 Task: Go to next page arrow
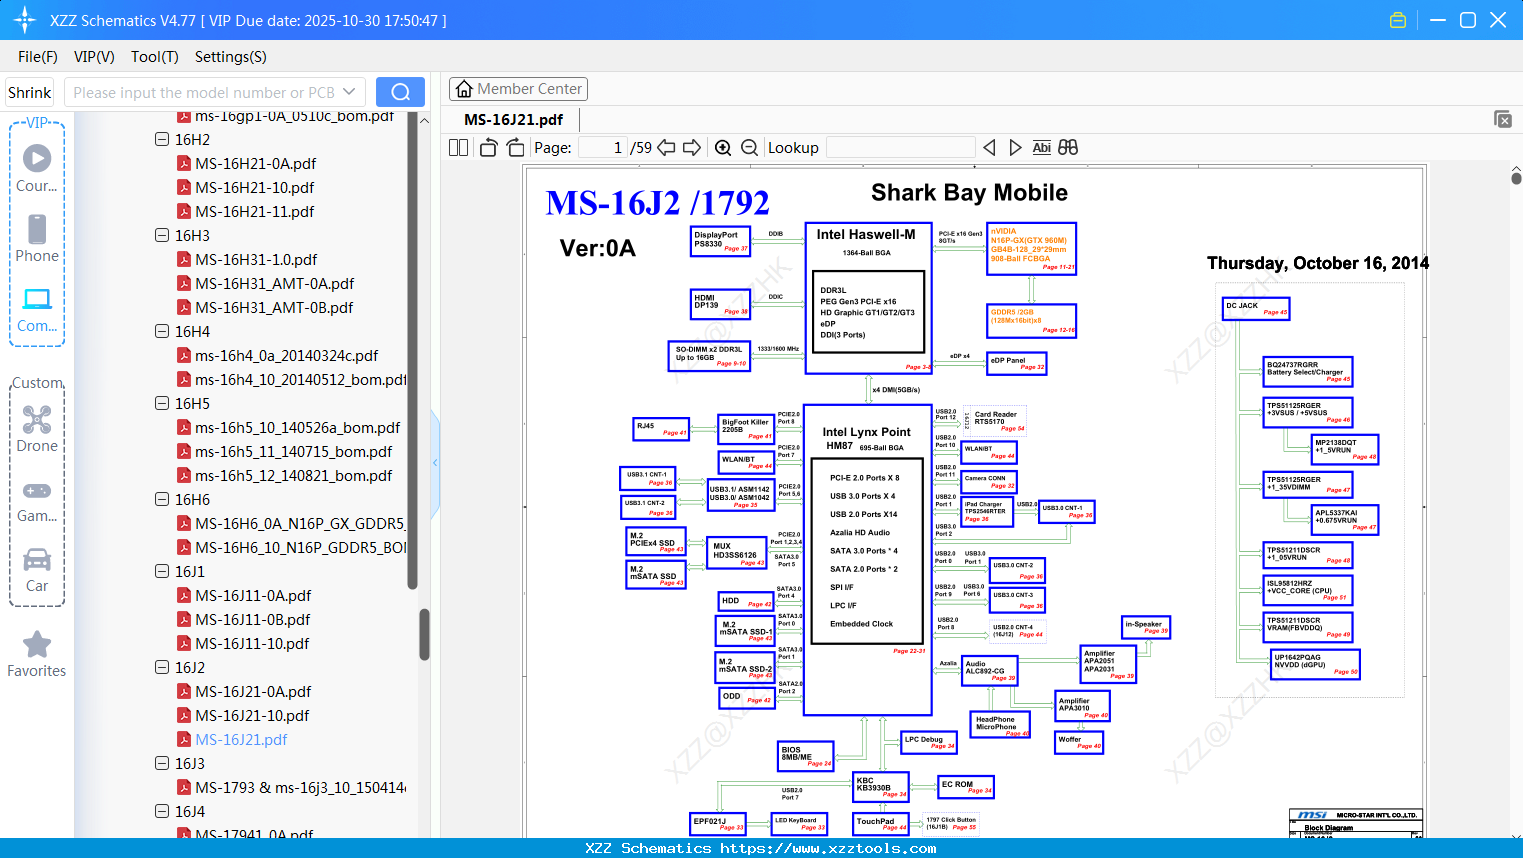[692, 148]
